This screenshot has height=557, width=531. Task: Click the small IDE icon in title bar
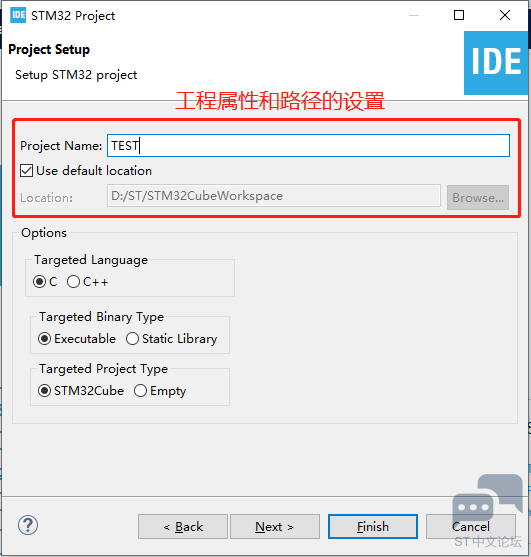(18, 15)
